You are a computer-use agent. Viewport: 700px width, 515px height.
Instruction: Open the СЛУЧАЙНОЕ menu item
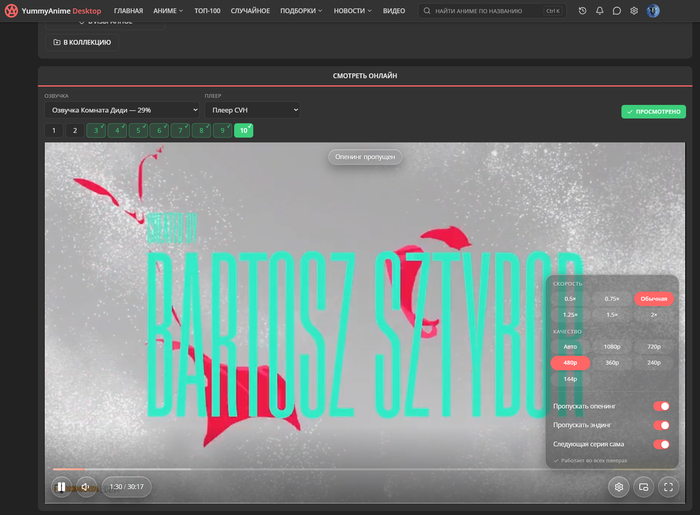pyautogui.click(x=250, y=11)
